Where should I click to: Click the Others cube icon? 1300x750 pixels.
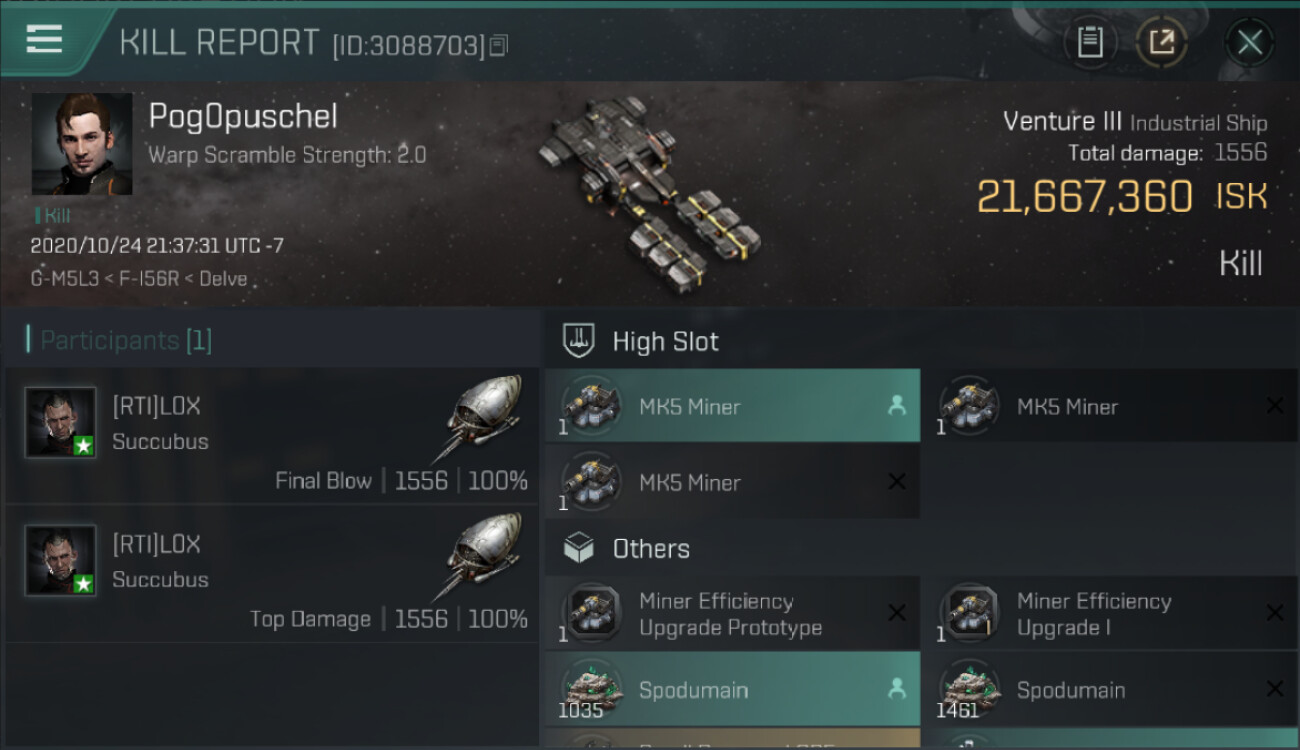click(580, 549)
